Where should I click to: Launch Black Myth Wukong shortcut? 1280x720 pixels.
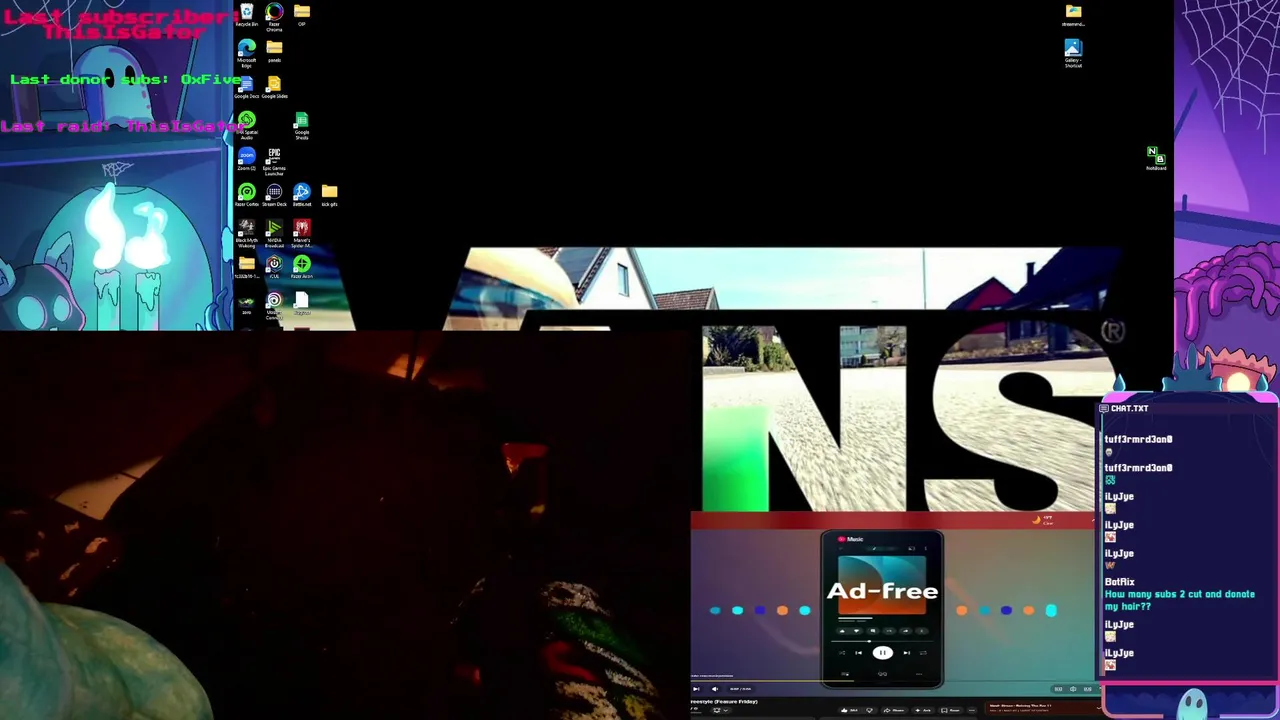point(246,233)
